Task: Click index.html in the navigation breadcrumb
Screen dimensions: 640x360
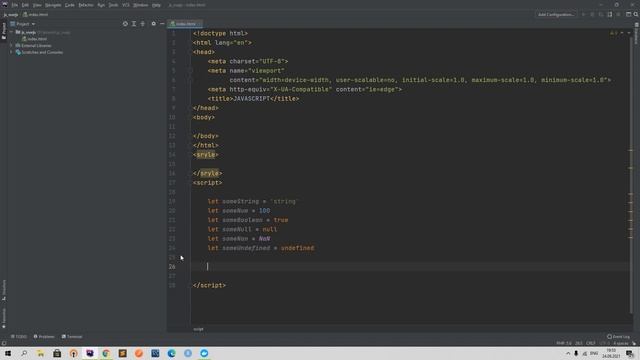Action: (x=36, y=14)
